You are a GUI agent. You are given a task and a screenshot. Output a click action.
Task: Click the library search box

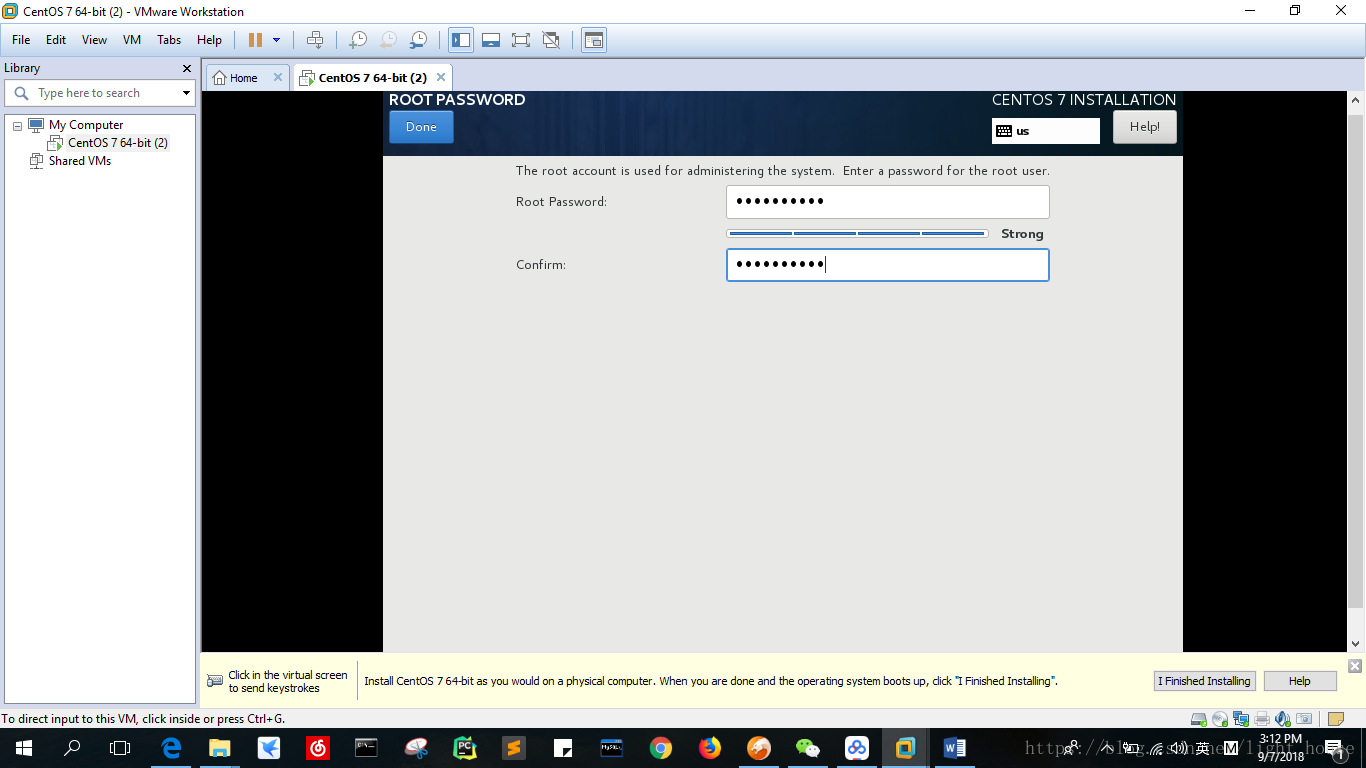point(100,93)
